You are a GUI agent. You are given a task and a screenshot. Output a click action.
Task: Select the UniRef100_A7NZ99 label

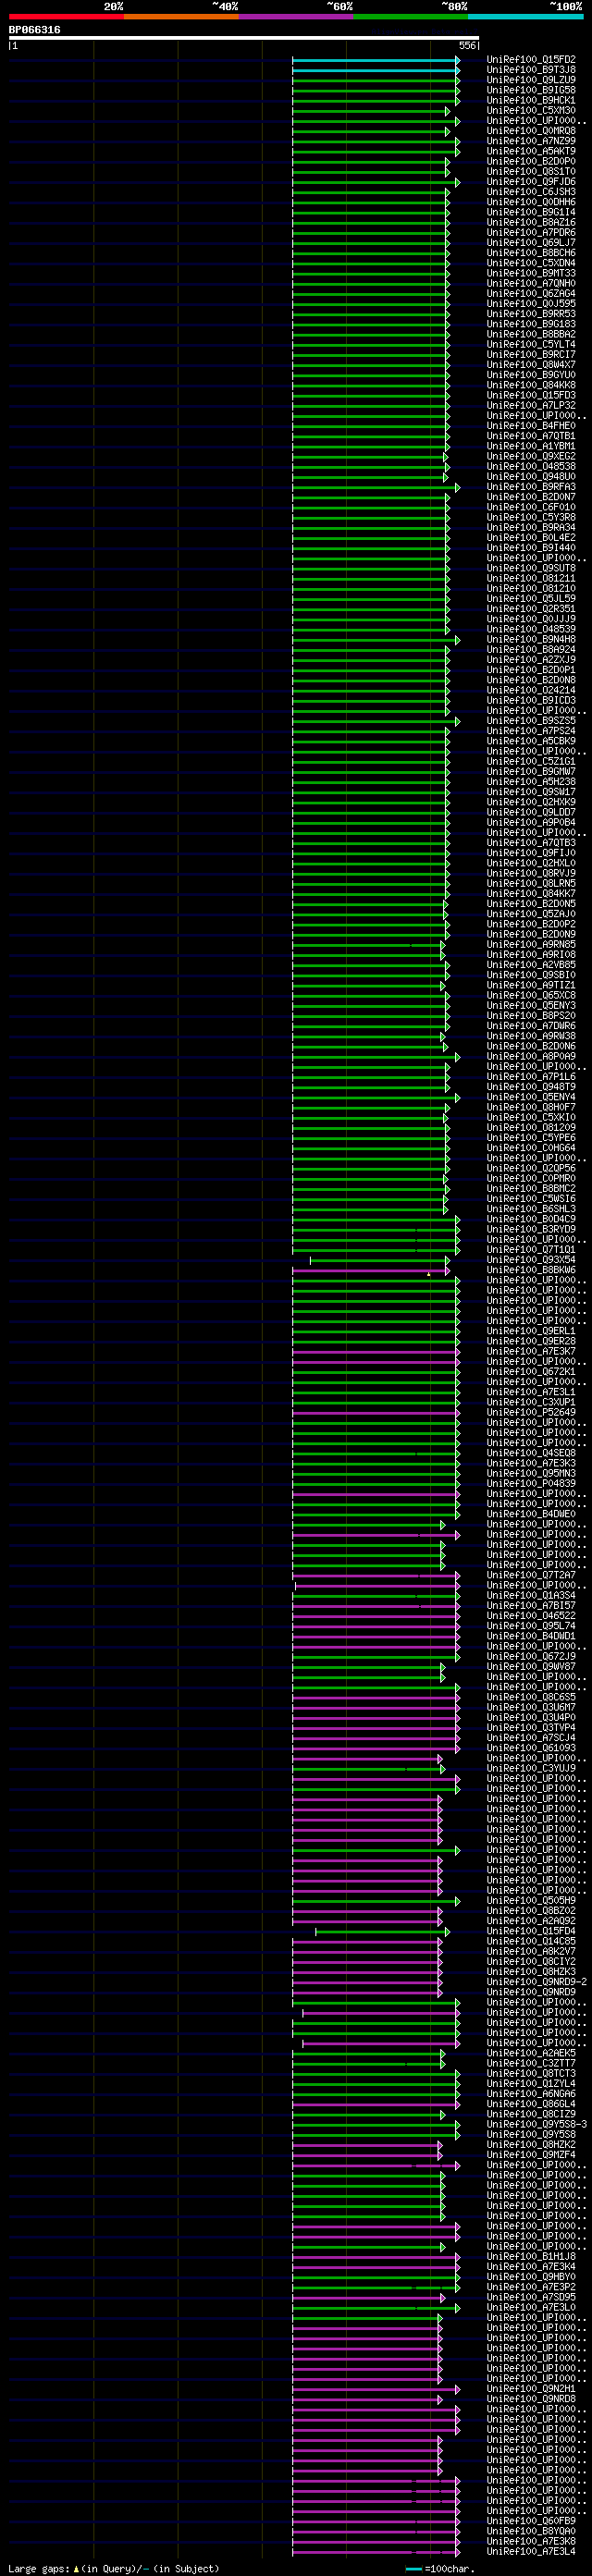click(531, 141)
